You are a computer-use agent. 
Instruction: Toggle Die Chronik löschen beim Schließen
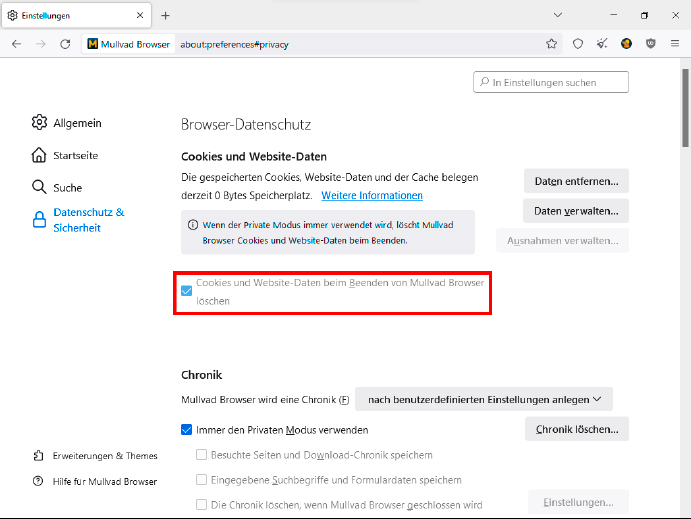coord(201,504)
